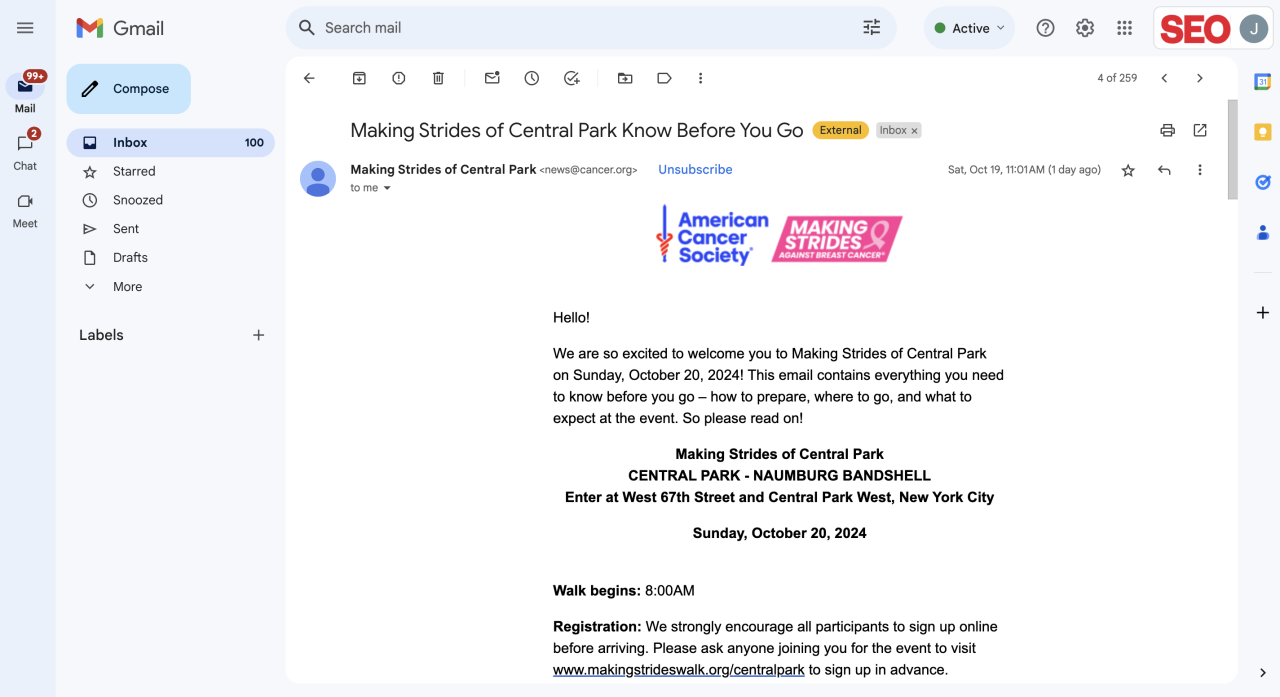
Task: Hide the side panel chevron
Action: [x=1263, y=673]
